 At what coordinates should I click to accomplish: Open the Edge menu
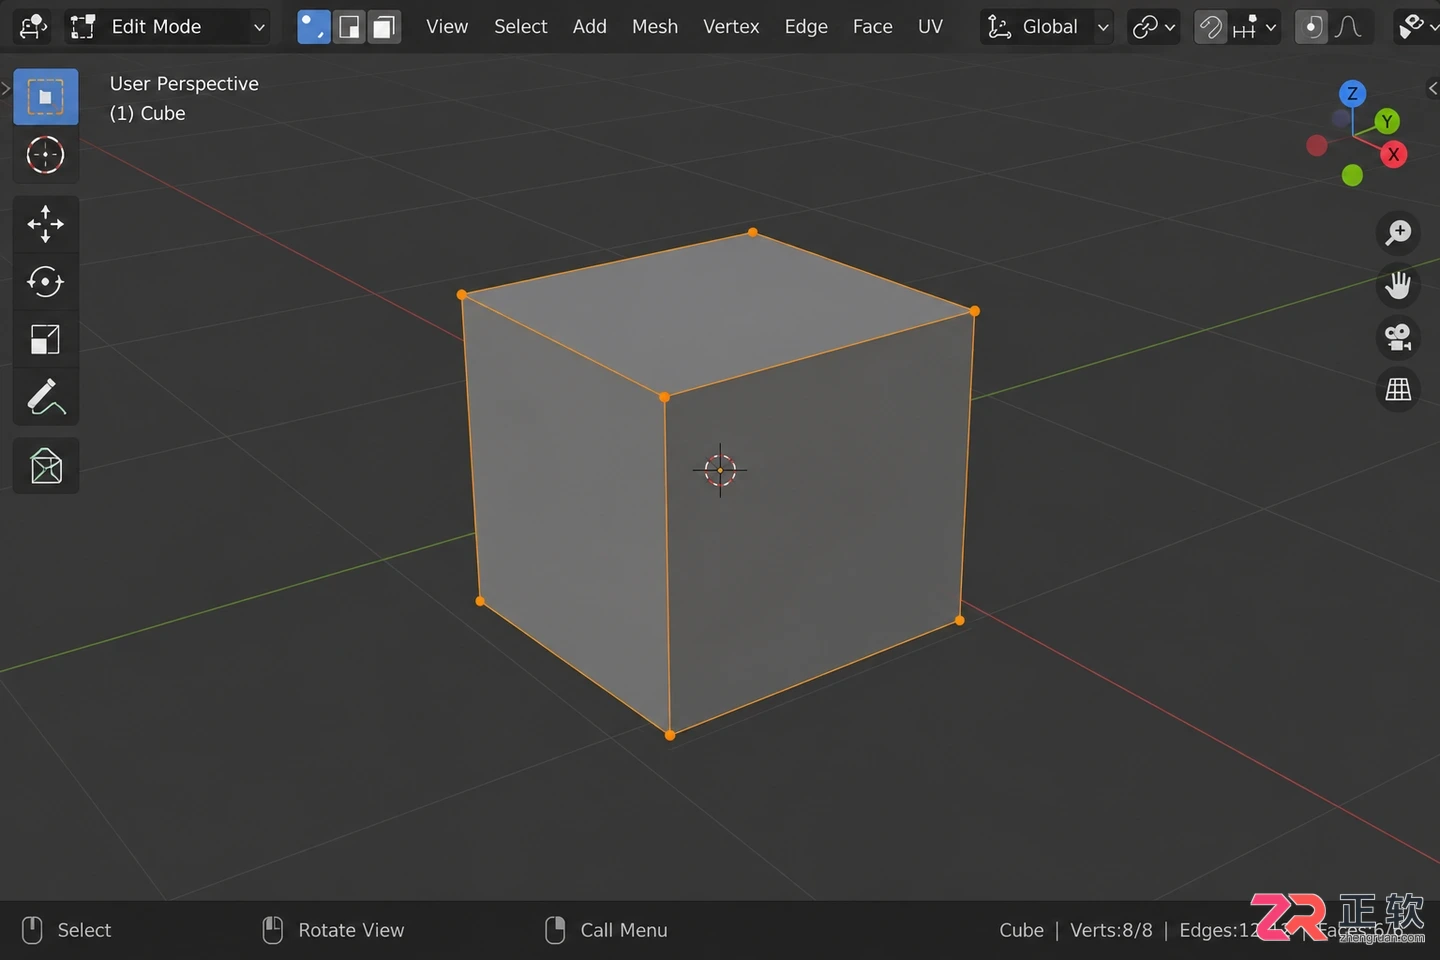tap(806, 27)
